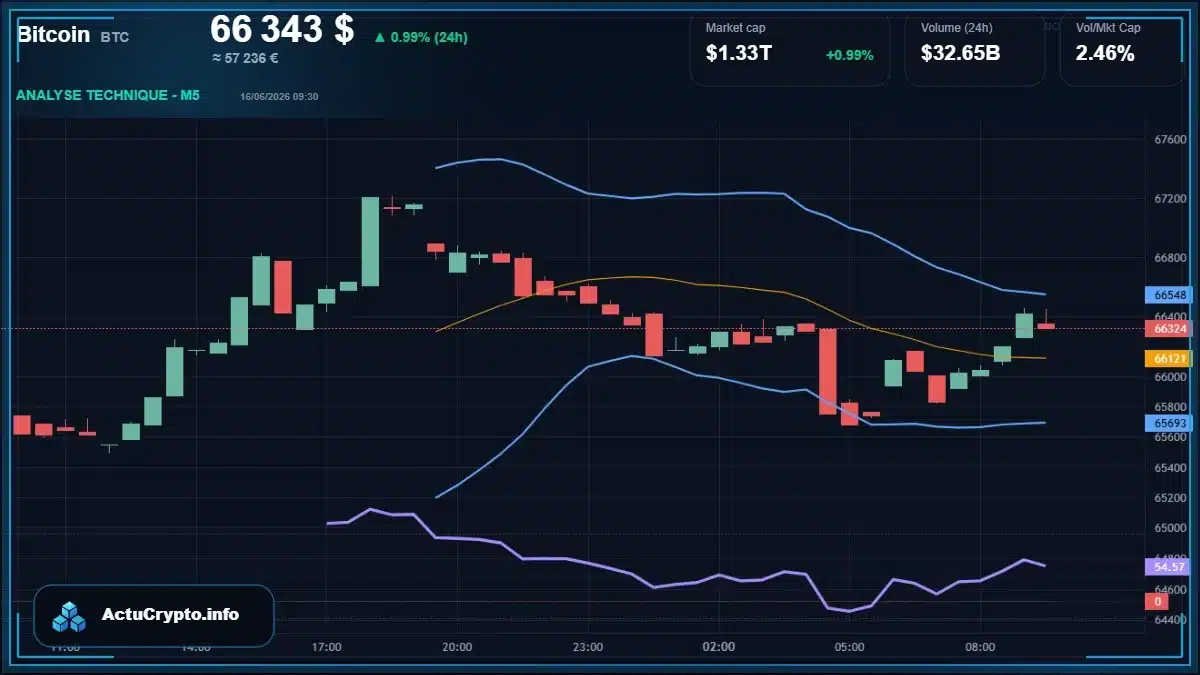
Task: Click the 2.46% Vol/Mkt Cap value
Action: pos(1105,54)
